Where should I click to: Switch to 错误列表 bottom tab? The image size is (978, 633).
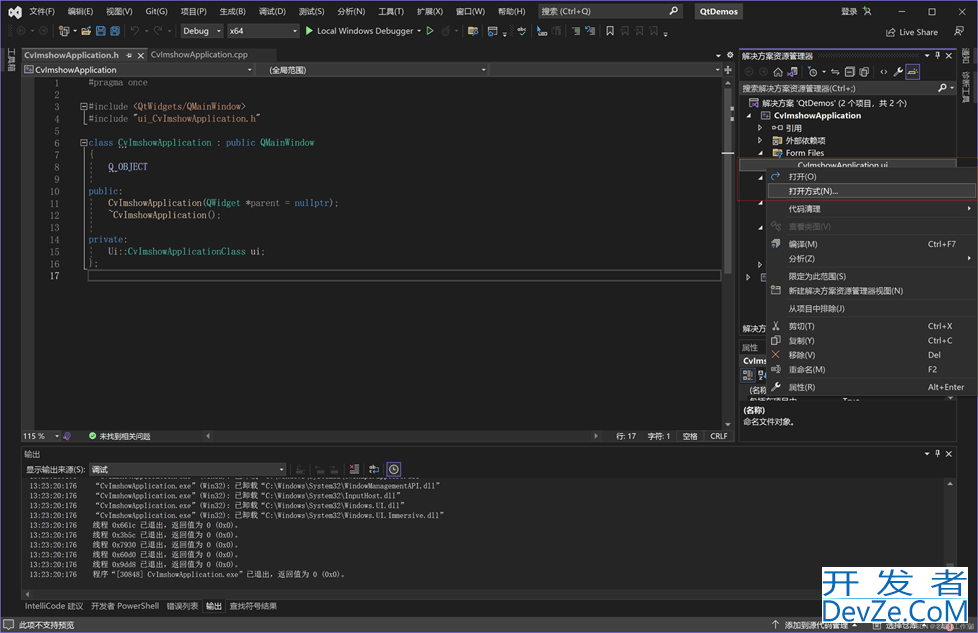182,606
